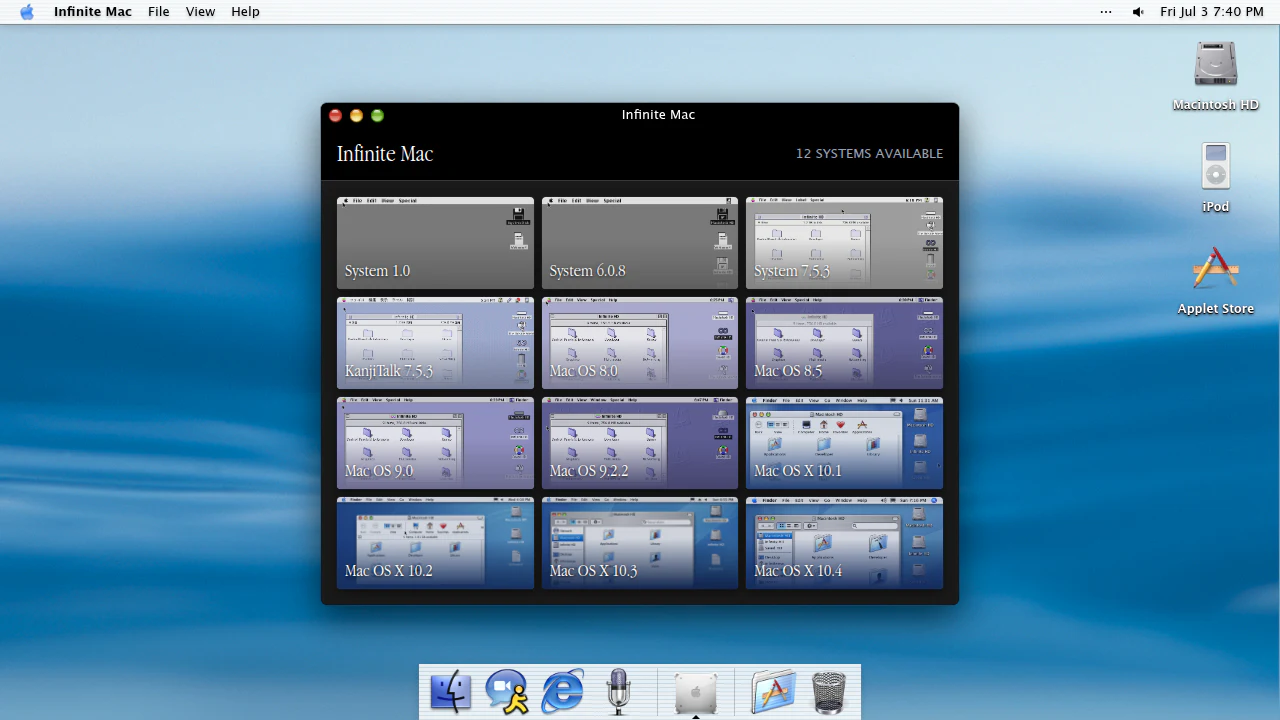Click the ellipsis icon in menu bar

click(1105, 12)
